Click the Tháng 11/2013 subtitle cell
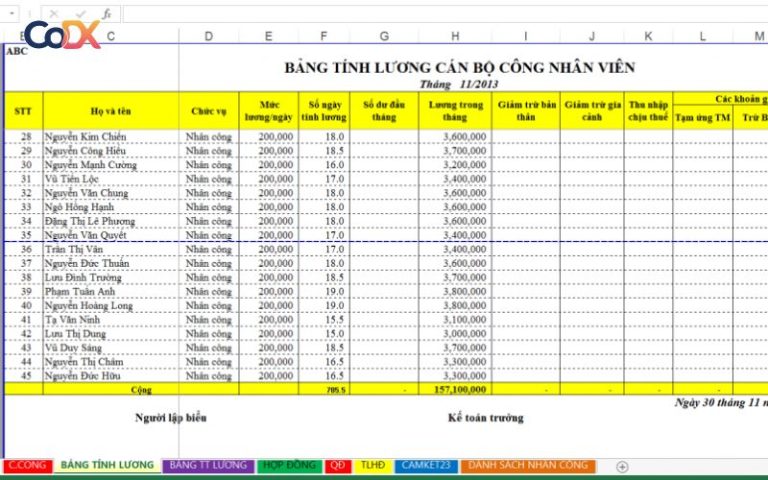This screenshot has height=480, width=768. pyautogui.click(x=459, y=84)
